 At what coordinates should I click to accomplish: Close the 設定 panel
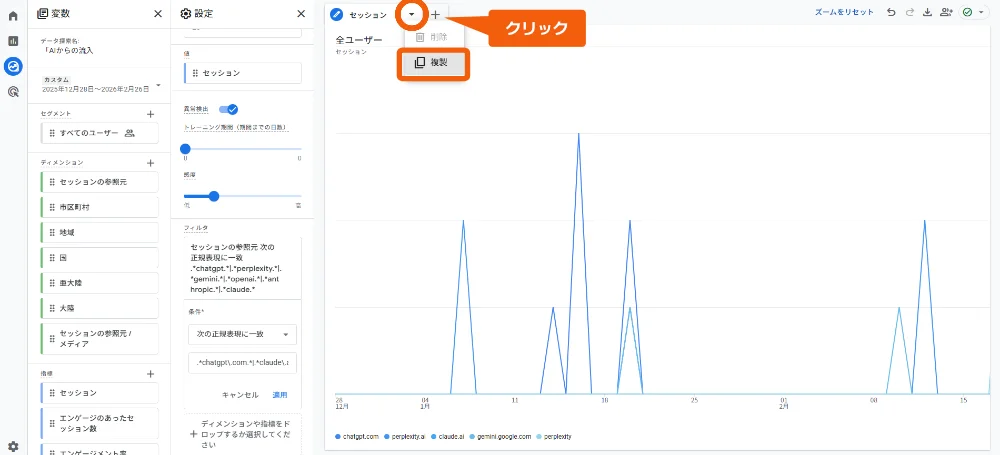[301, 14]
